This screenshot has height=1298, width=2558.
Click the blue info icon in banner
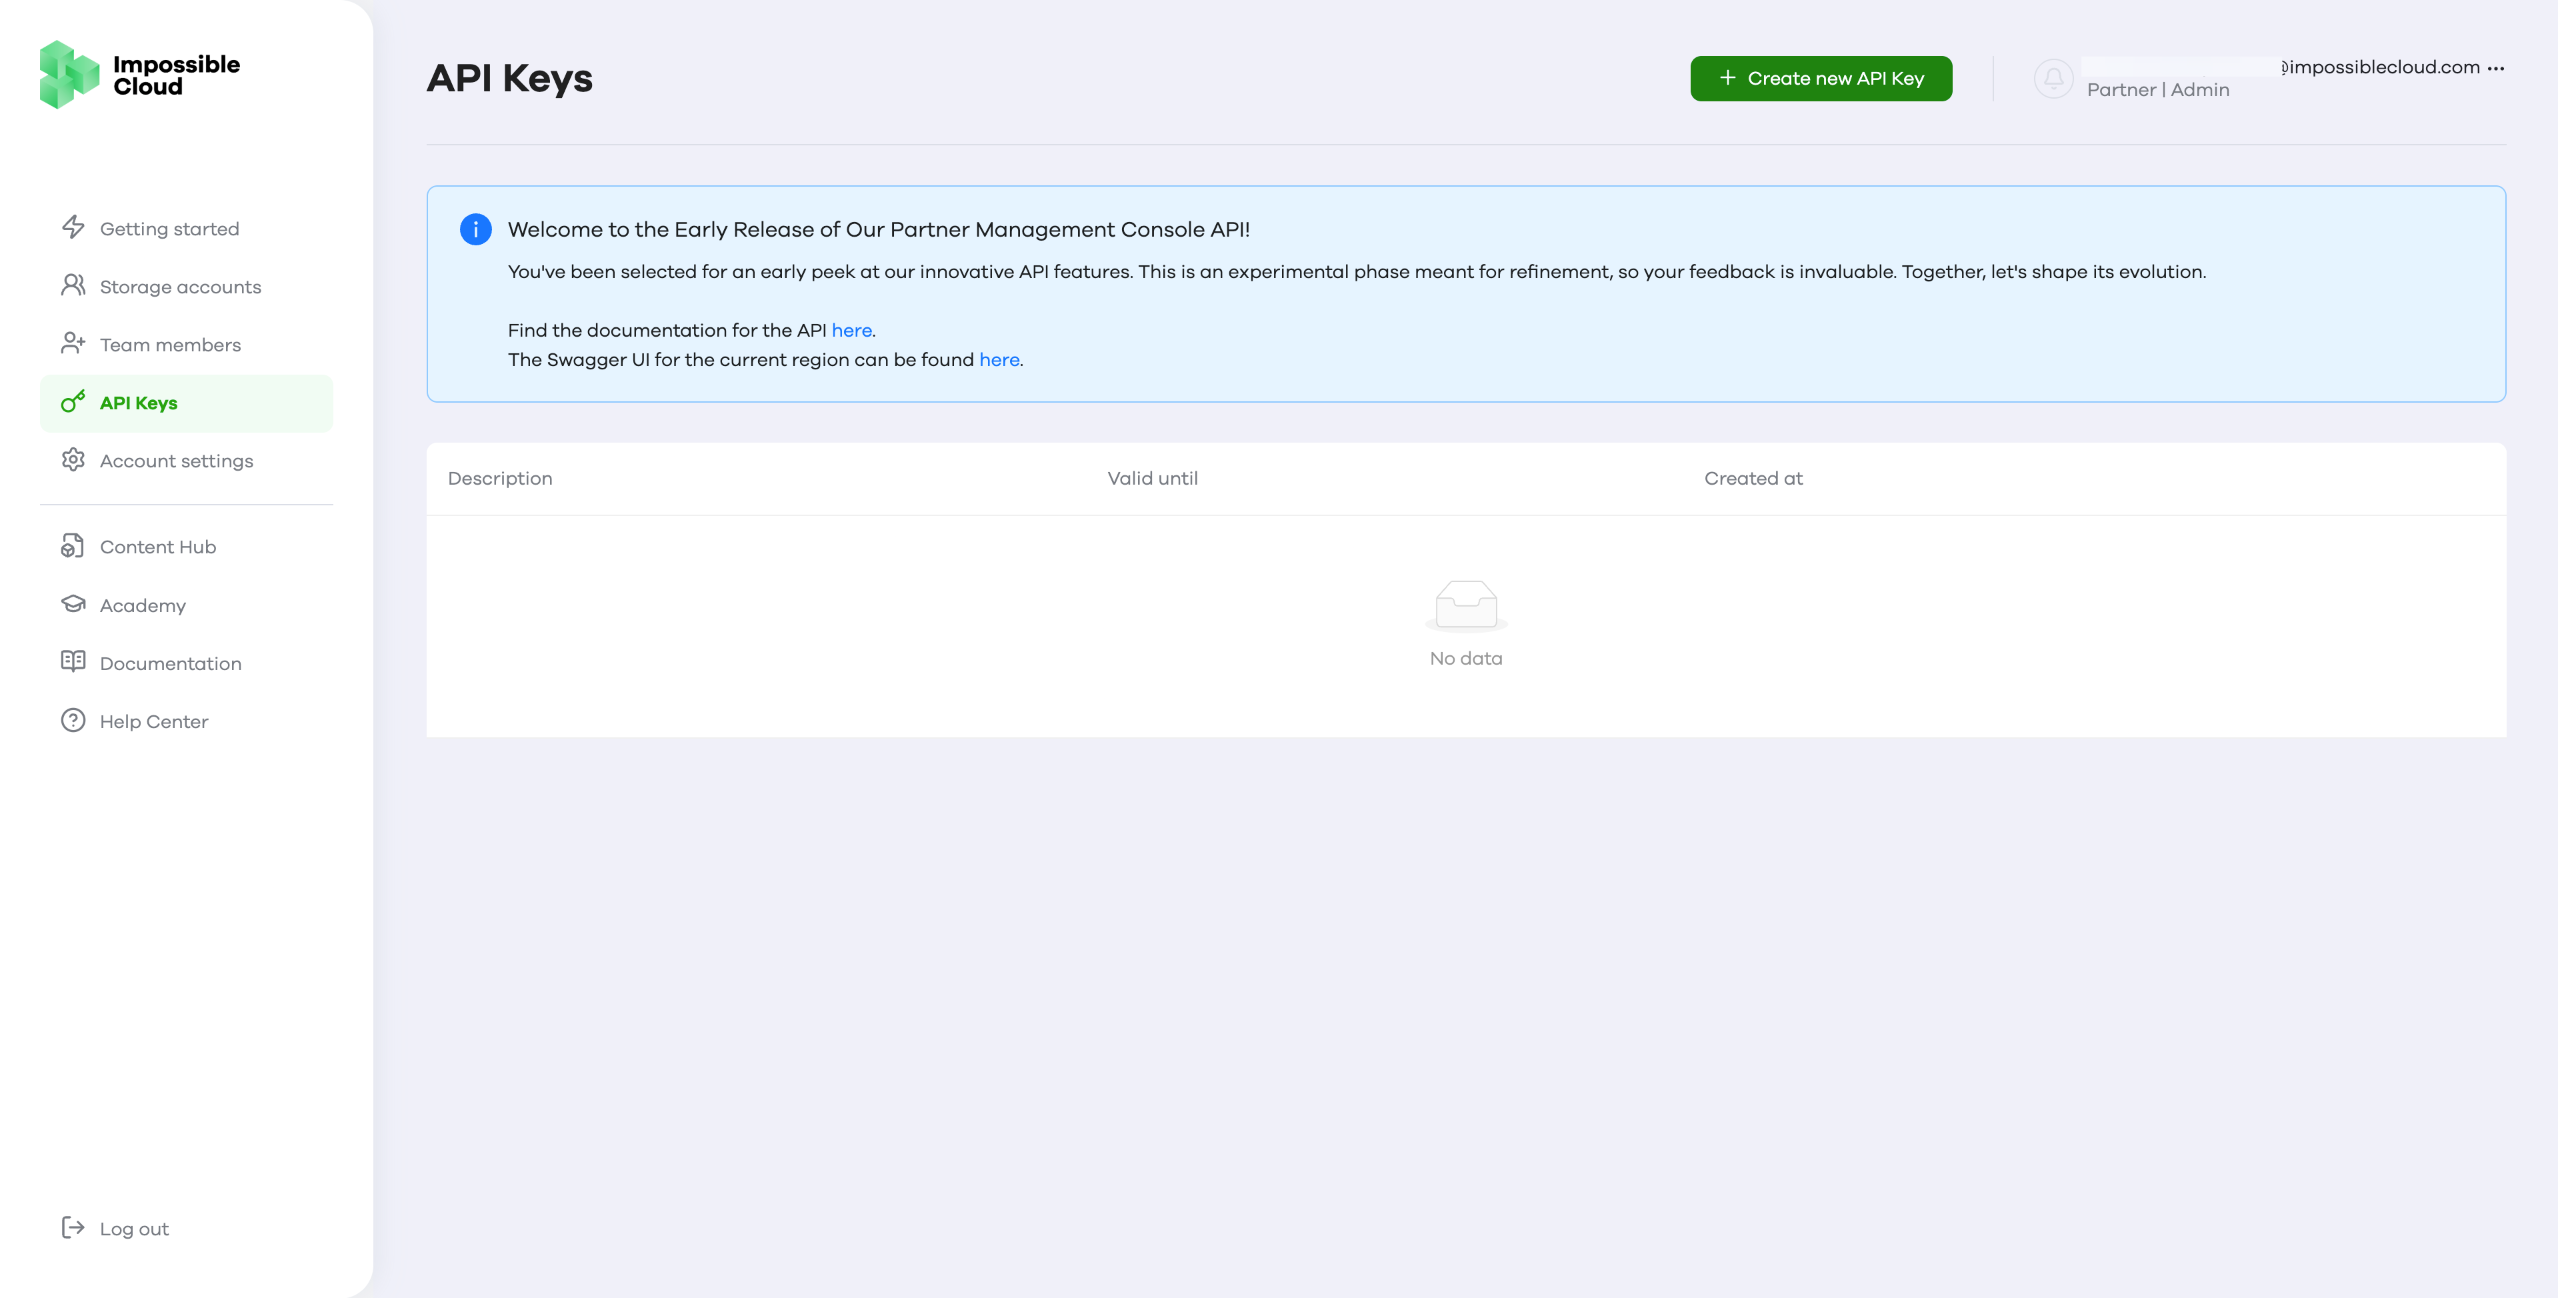475,229
